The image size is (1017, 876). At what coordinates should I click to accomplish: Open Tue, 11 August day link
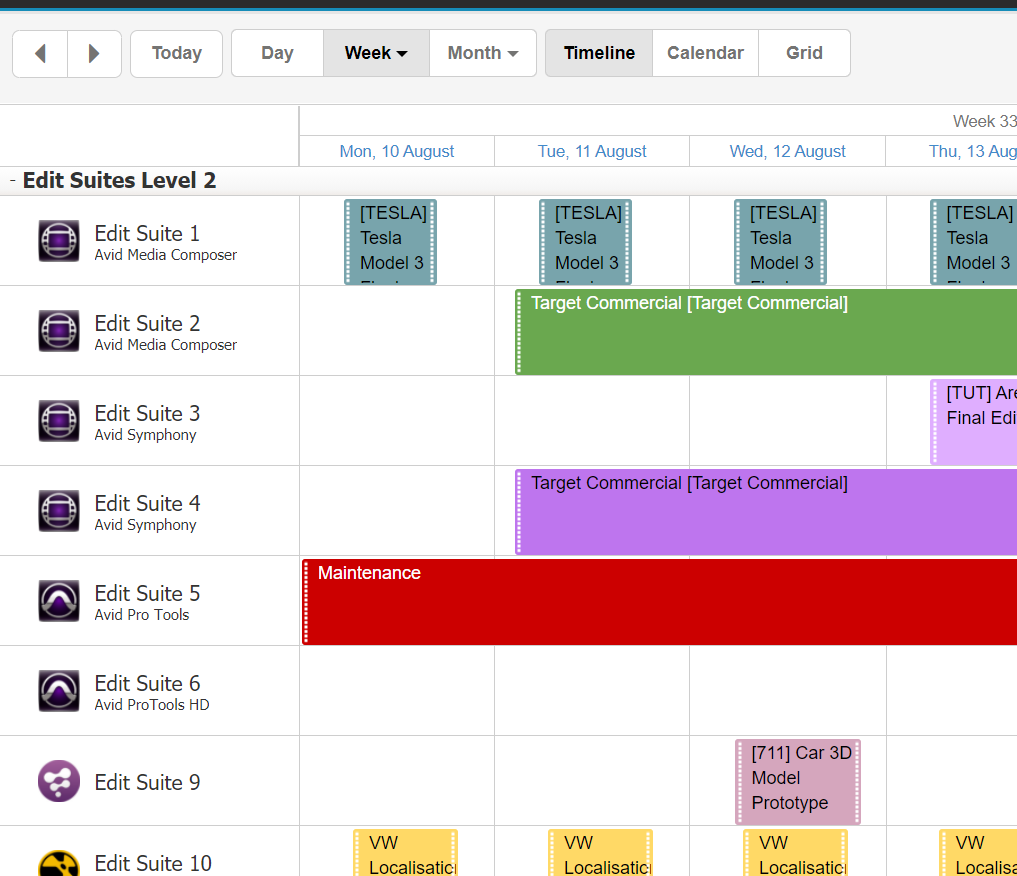tap(592, 152)
